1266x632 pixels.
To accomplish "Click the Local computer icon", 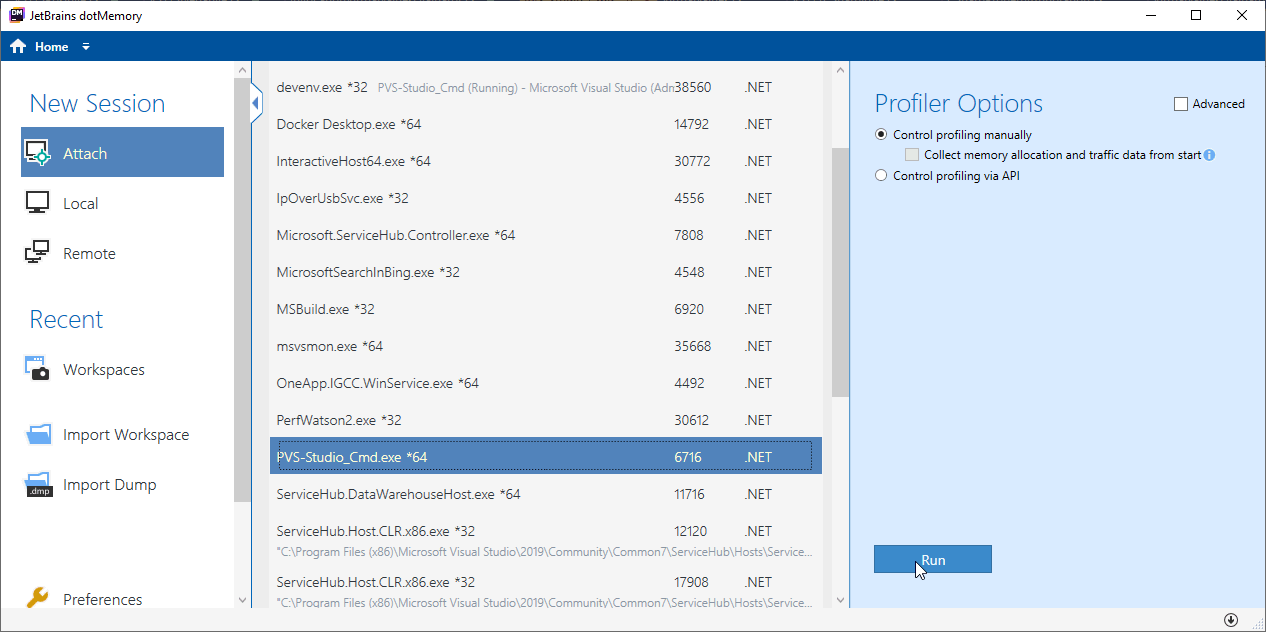I will 37,202.
